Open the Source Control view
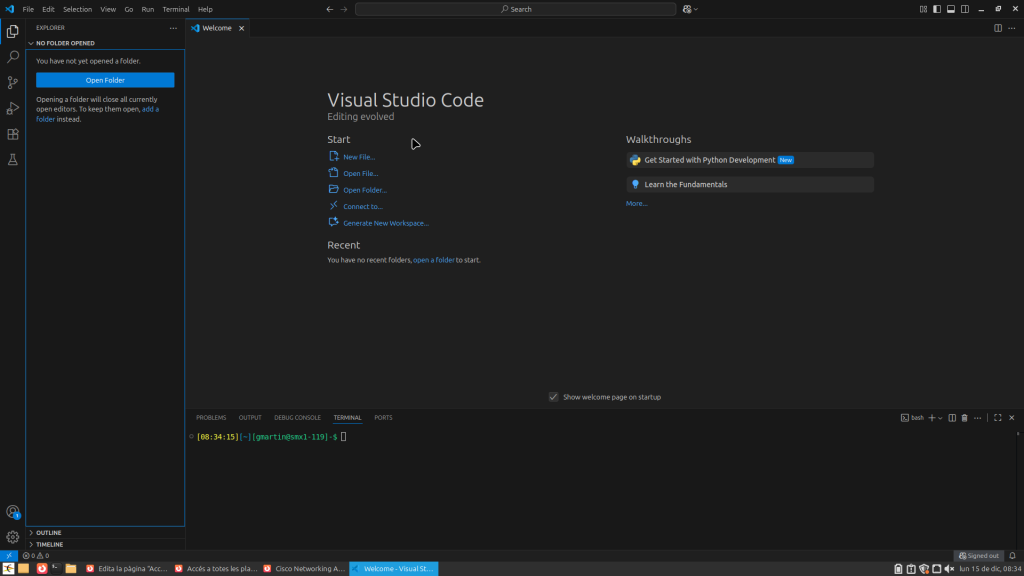The image size is (1024, 576). coord(13,83)
